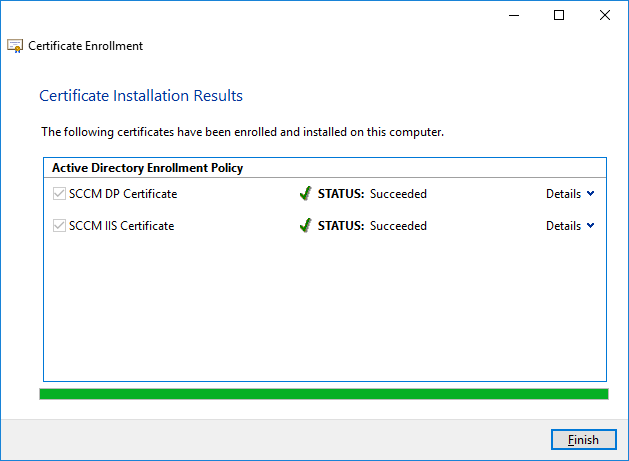Expand Details for SCCM IIS Certificate
This screenshot has height=461, width=629.
pyautogui.click(x=570, y=226)
